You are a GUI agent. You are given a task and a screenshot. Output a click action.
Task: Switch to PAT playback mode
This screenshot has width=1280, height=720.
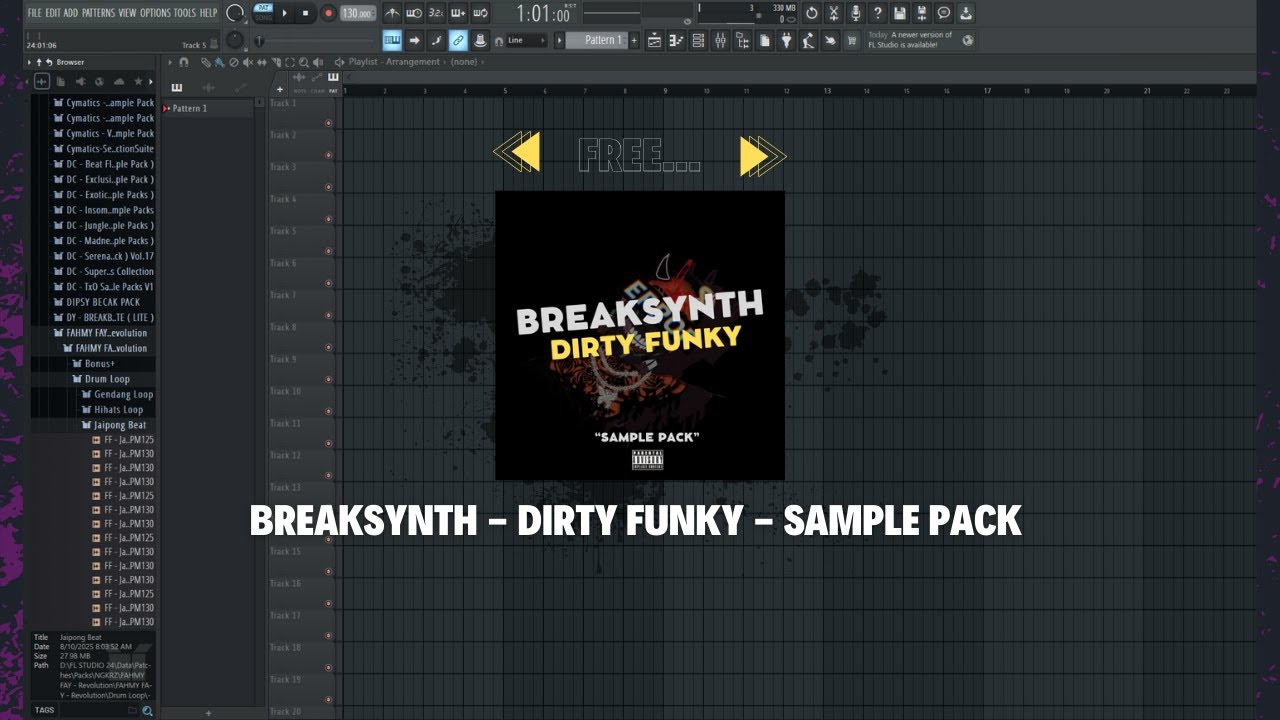click(x=263, y=8)
